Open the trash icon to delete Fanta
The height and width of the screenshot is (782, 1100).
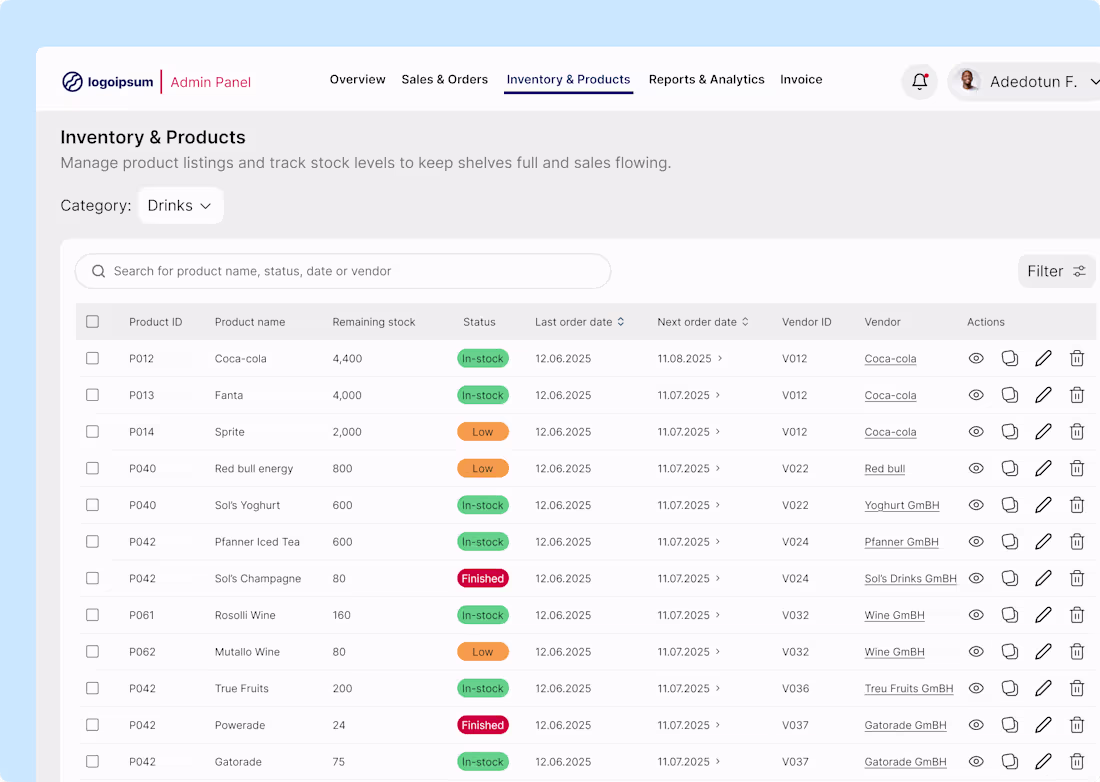pos(1077,395)
